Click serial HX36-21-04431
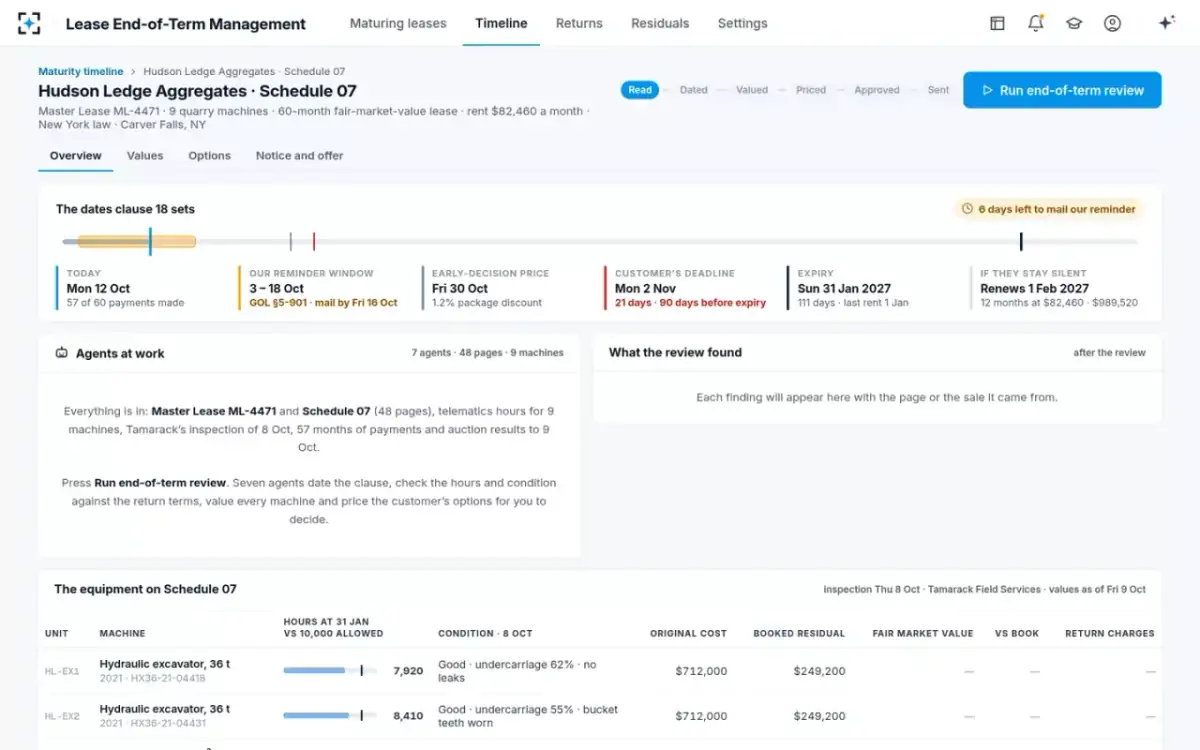This screenshot has width=1200, height=750. pos(166,723)
